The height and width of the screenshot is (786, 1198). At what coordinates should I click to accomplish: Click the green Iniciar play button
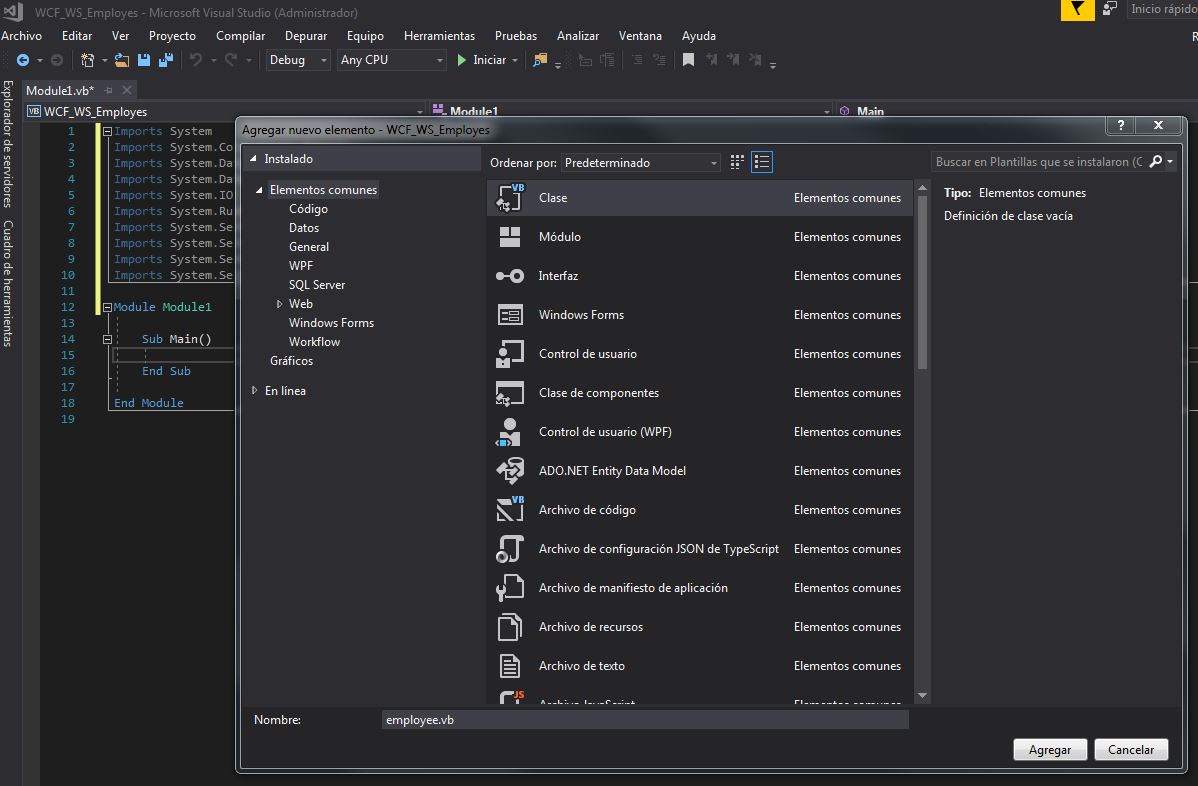461,60
